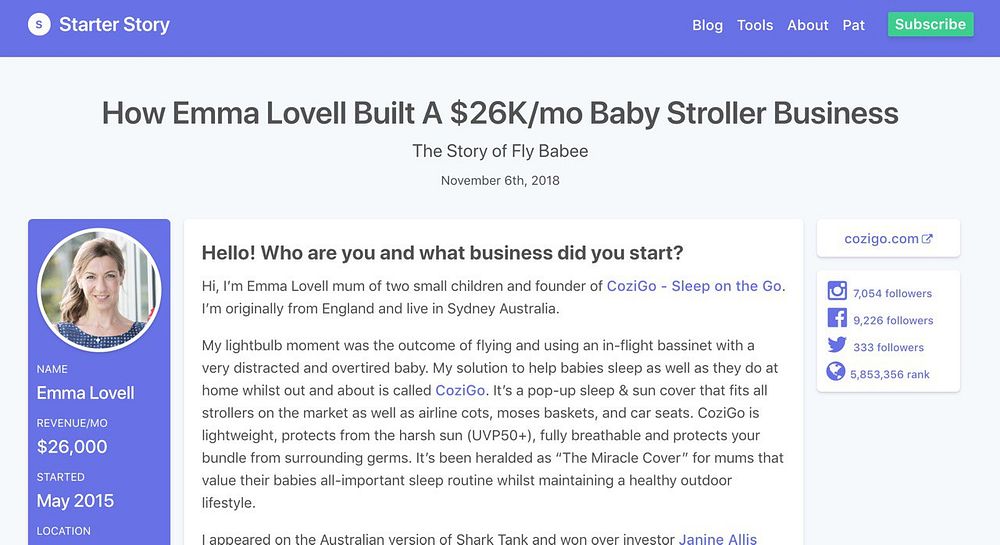Click the 7,054 followers Instagram count

[891, 293]
